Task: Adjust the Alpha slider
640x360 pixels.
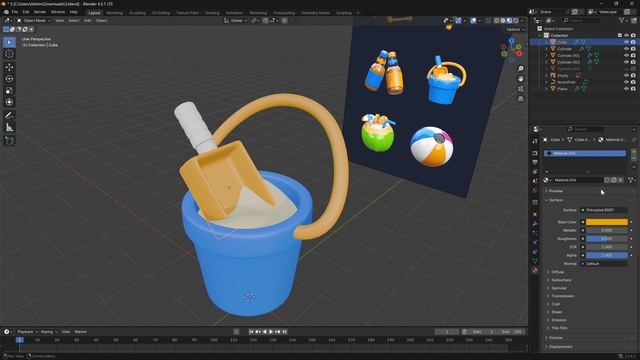Action: pos(607,256)
